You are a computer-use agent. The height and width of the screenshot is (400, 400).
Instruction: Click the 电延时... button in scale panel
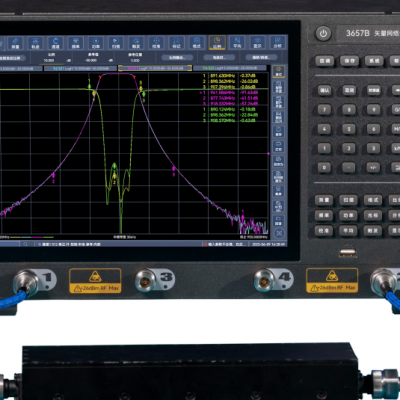pyautogui.click(x=218, y=58)
